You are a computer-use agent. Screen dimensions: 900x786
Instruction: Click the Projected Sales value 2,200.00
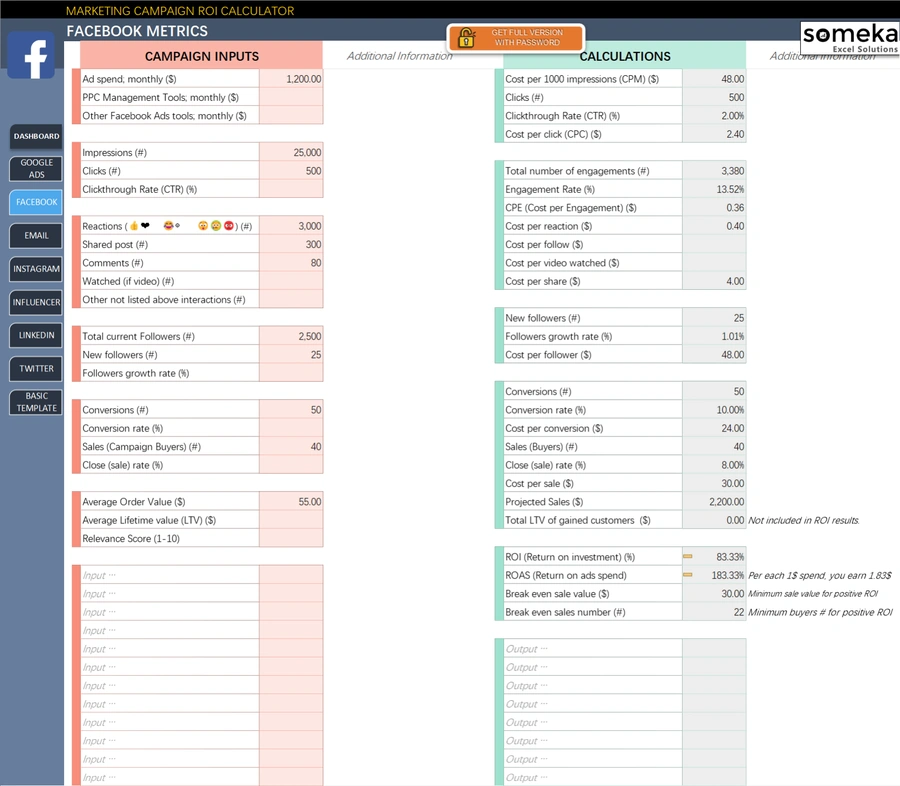point(714,501)
